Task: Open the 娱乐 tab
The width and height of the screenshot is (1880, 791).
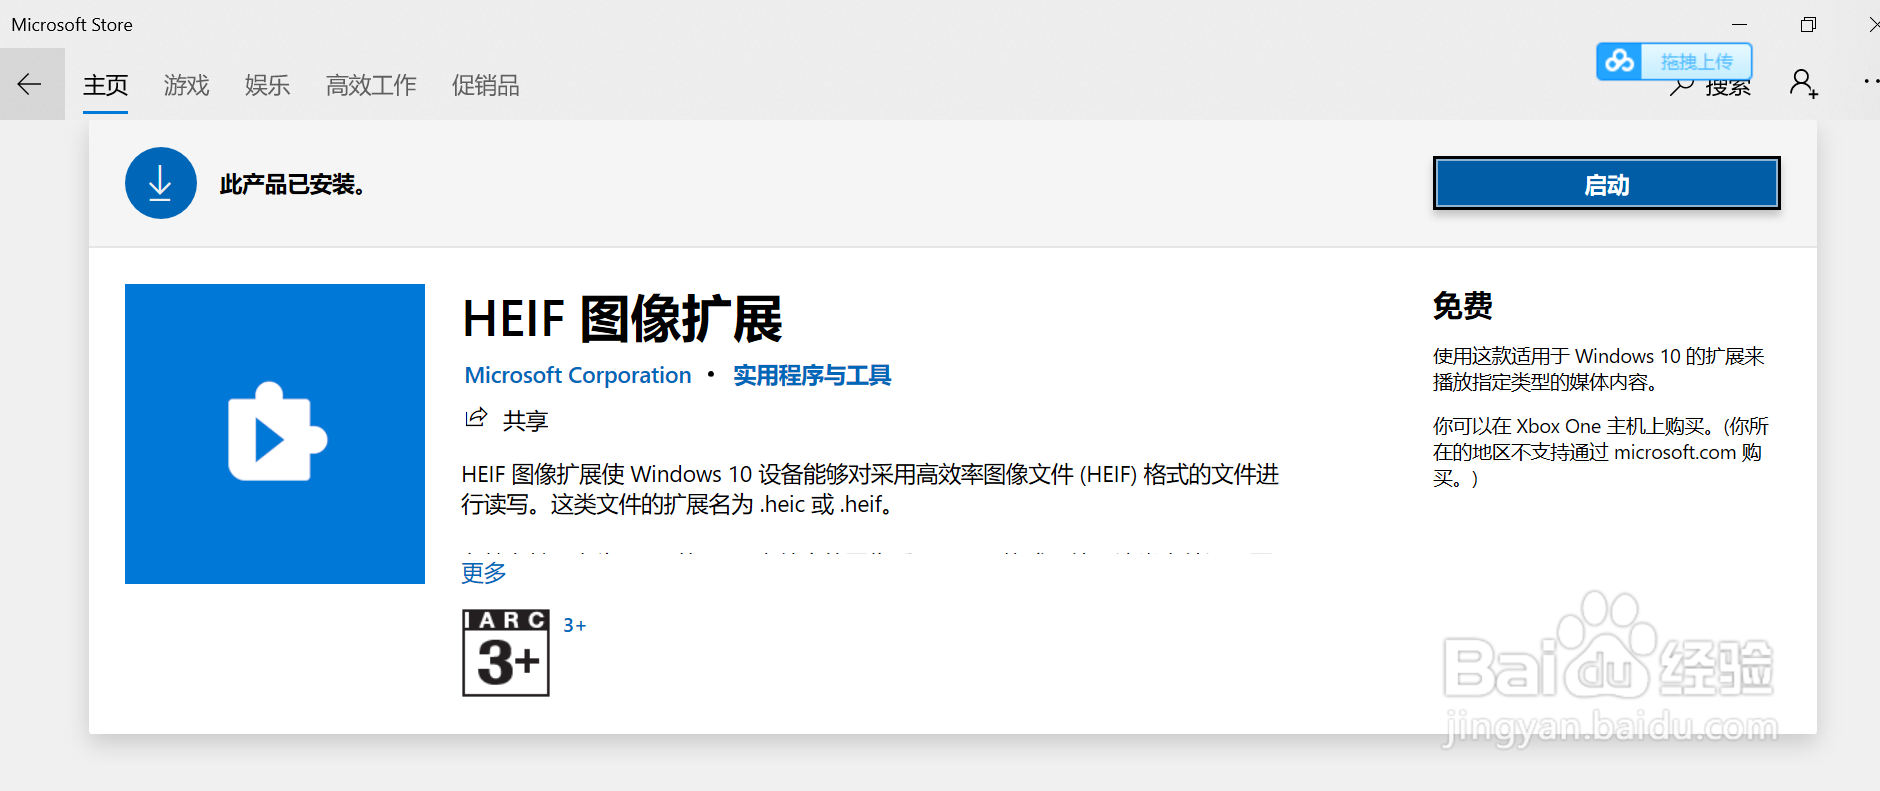Action: tap(267, 86)
